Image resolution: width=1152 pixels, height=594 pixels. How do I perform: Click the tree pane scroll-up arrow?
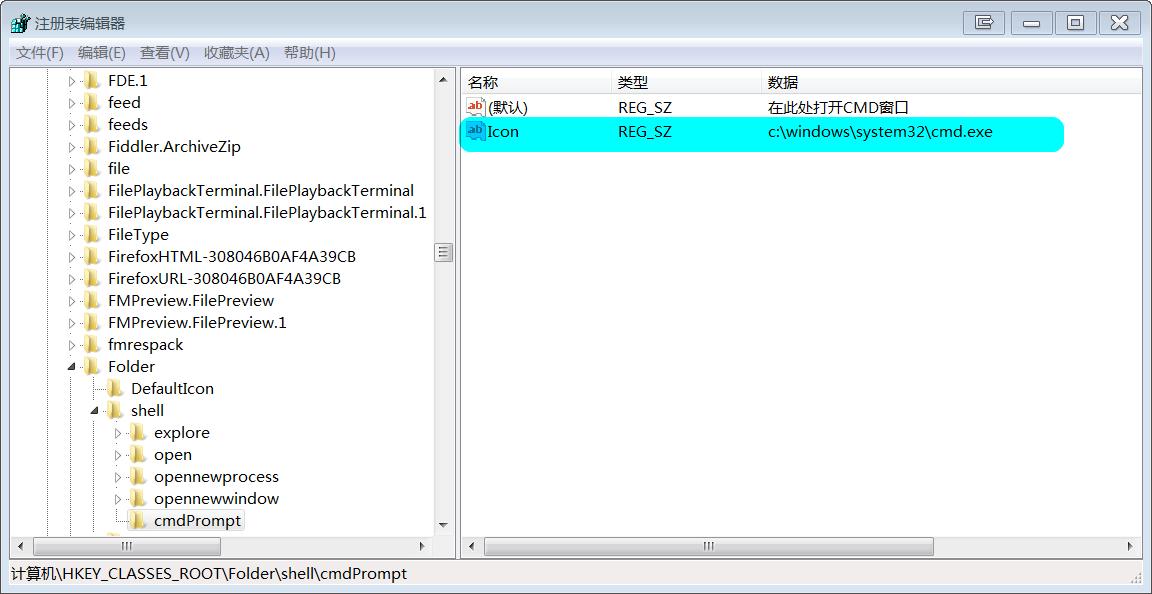pyautogui.click(x=443, y=79)
